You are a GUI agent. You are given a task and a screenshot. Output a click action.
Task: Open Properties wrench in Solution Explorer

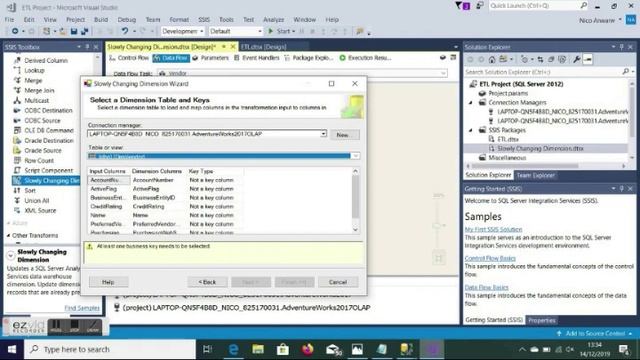(x=576, y=60)
